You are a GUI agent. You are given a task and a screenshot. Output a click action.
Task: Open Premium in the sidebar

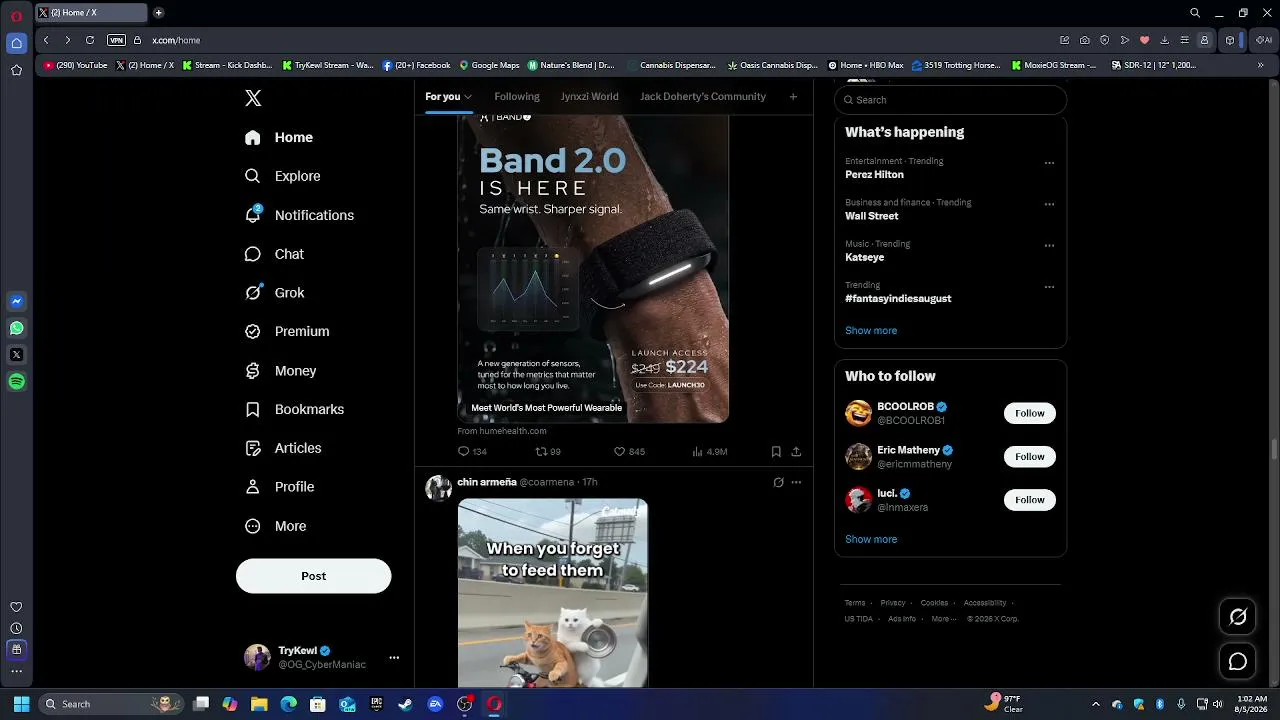pos(287,332)
